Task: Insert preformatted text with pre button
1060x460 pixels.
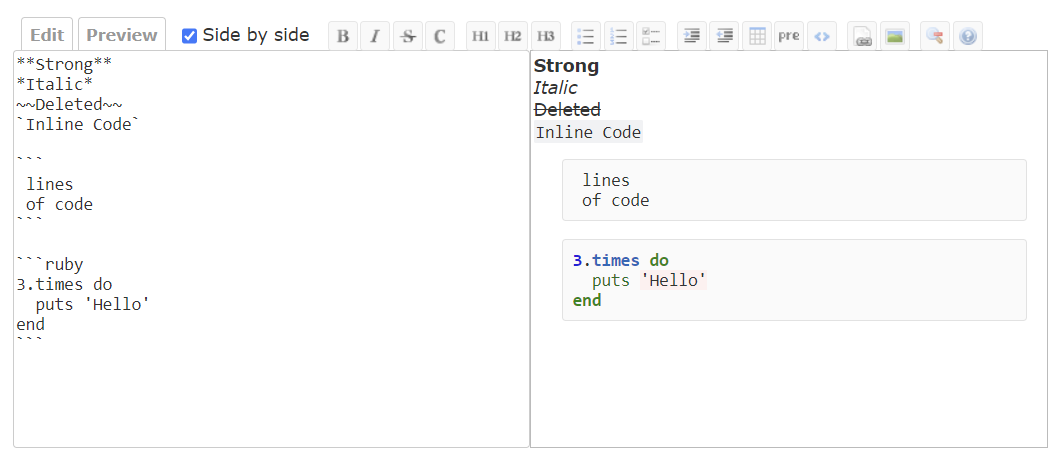Action: (789, 36)
